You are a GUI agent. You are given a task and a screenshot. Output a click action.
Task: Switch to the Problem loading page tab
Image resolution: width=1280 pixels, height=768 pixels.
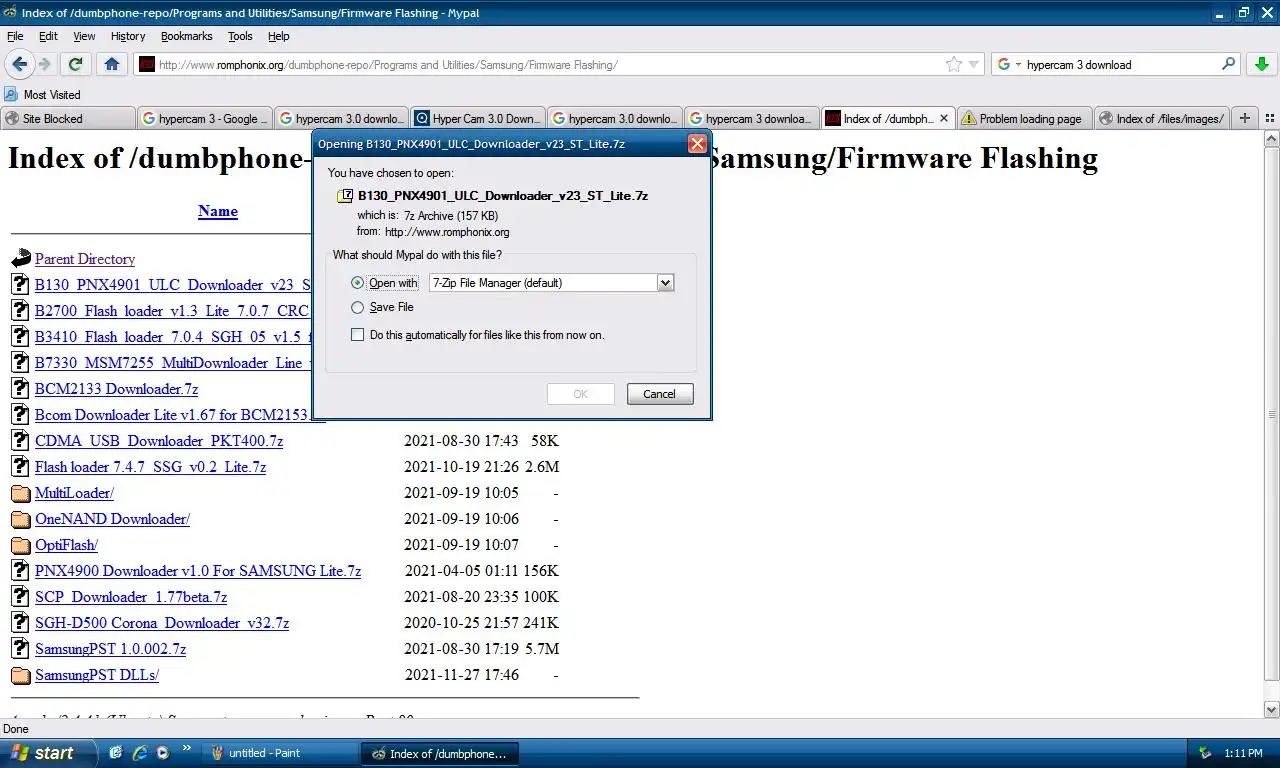tap(1023, 118)
